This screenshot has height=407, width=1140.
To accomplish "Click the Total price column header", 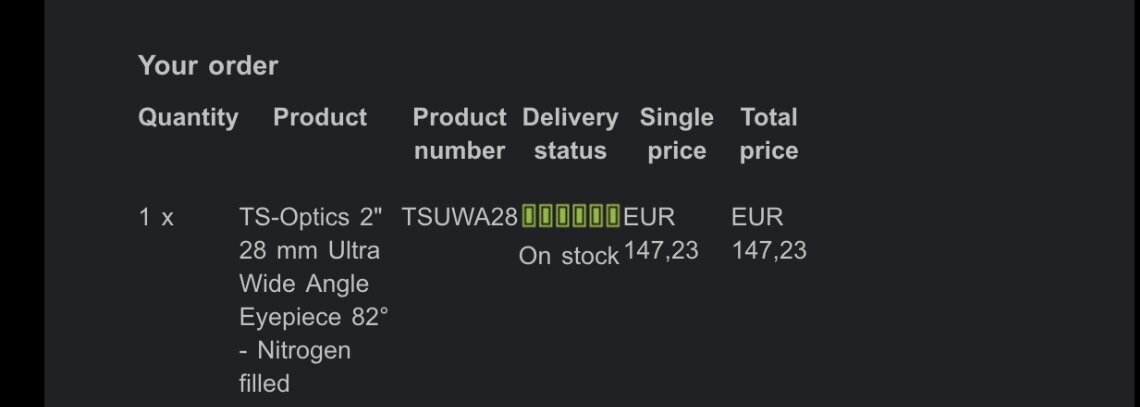I will point(769,134).
